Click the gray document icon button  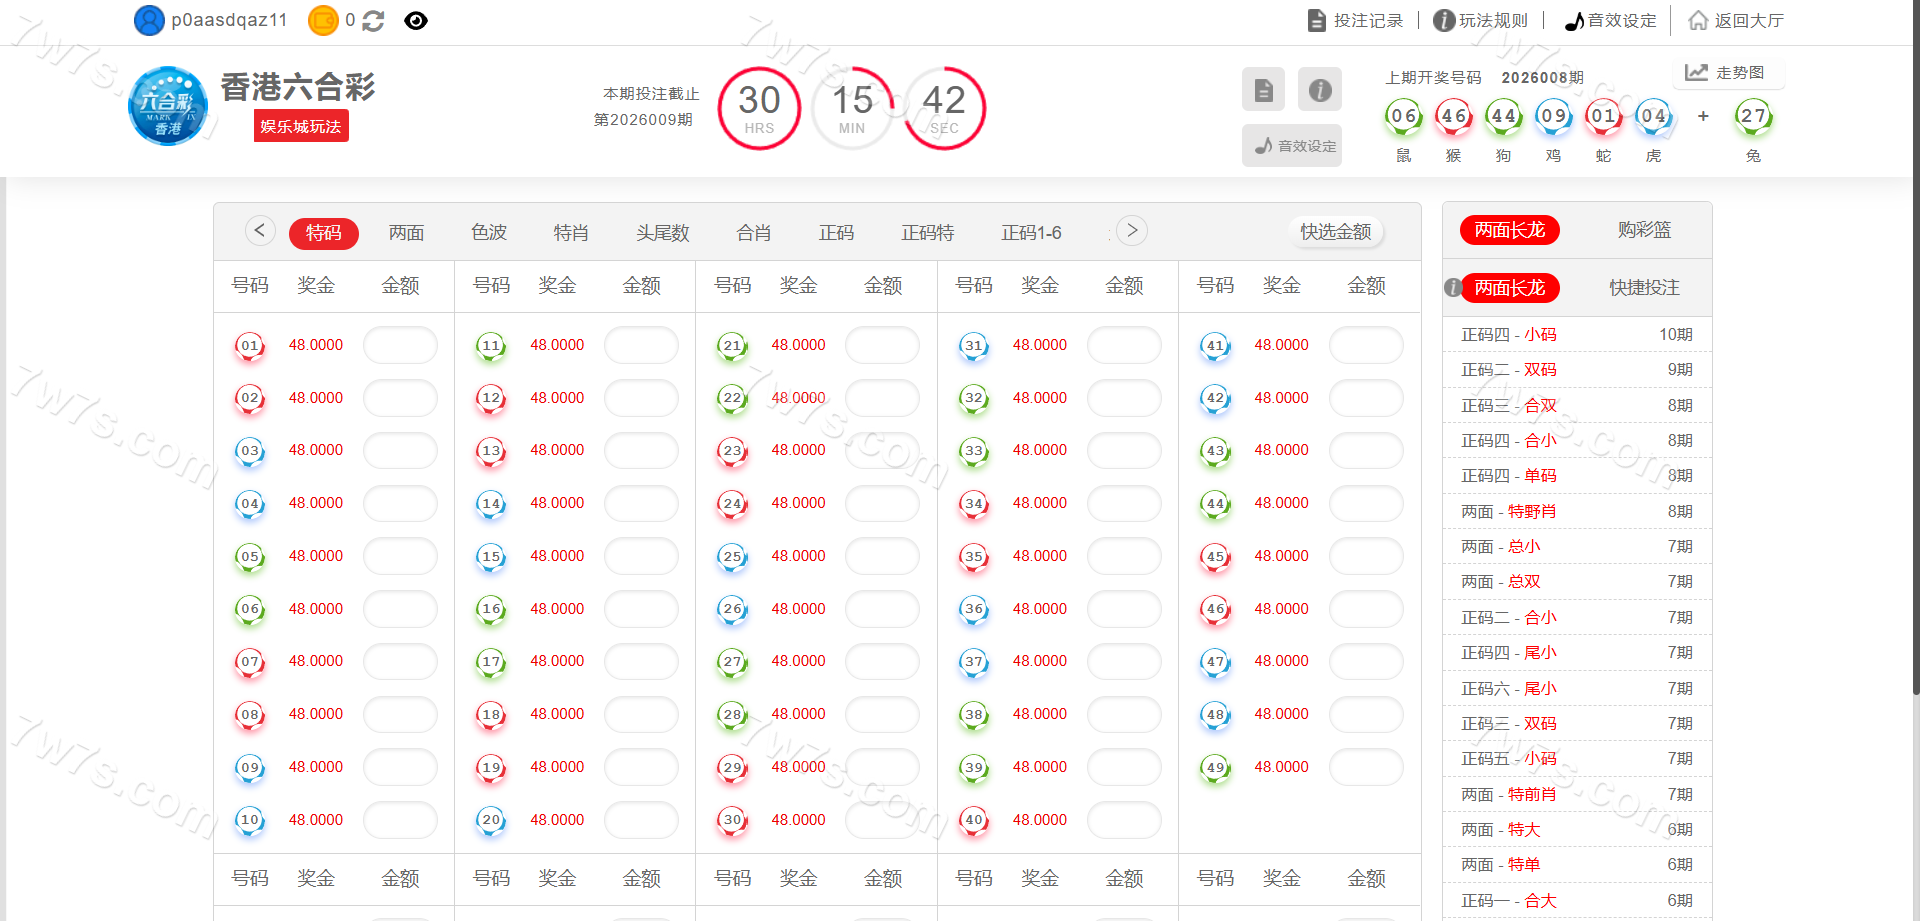[1263, 90]
